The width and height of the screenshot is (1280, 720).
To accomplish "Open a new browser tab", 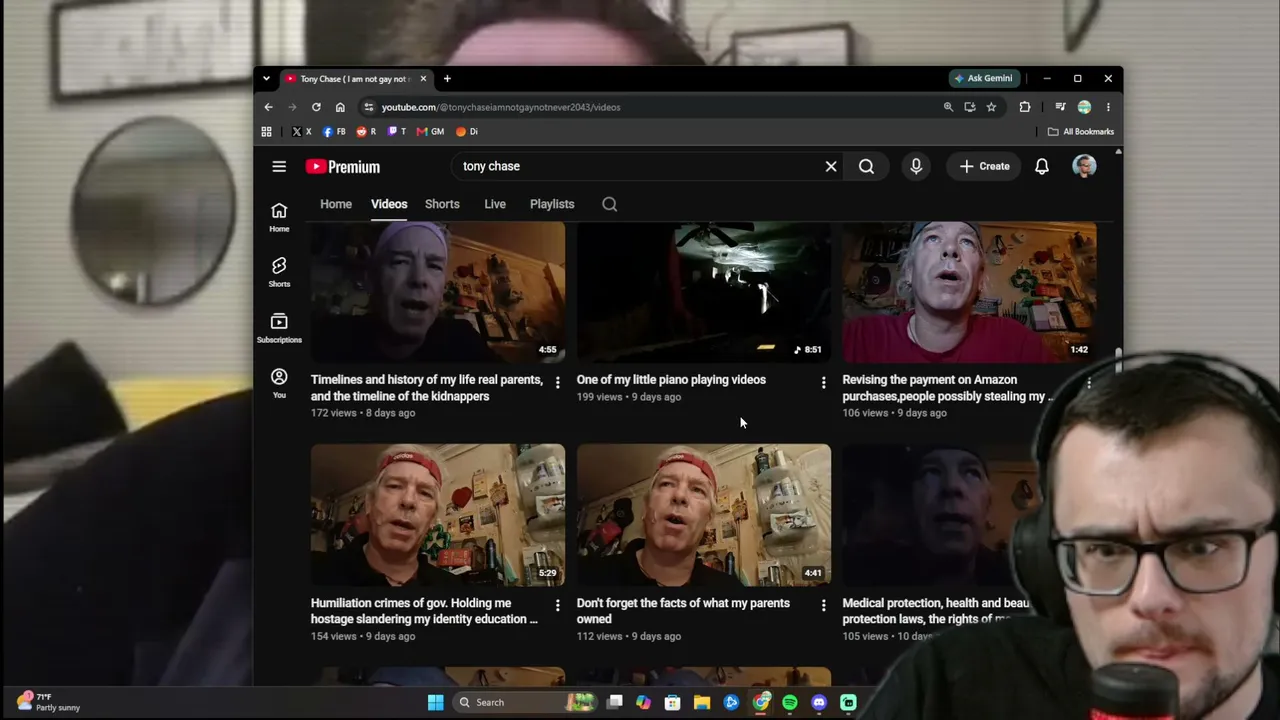I will pyautogui.click(x=447, y=79).
